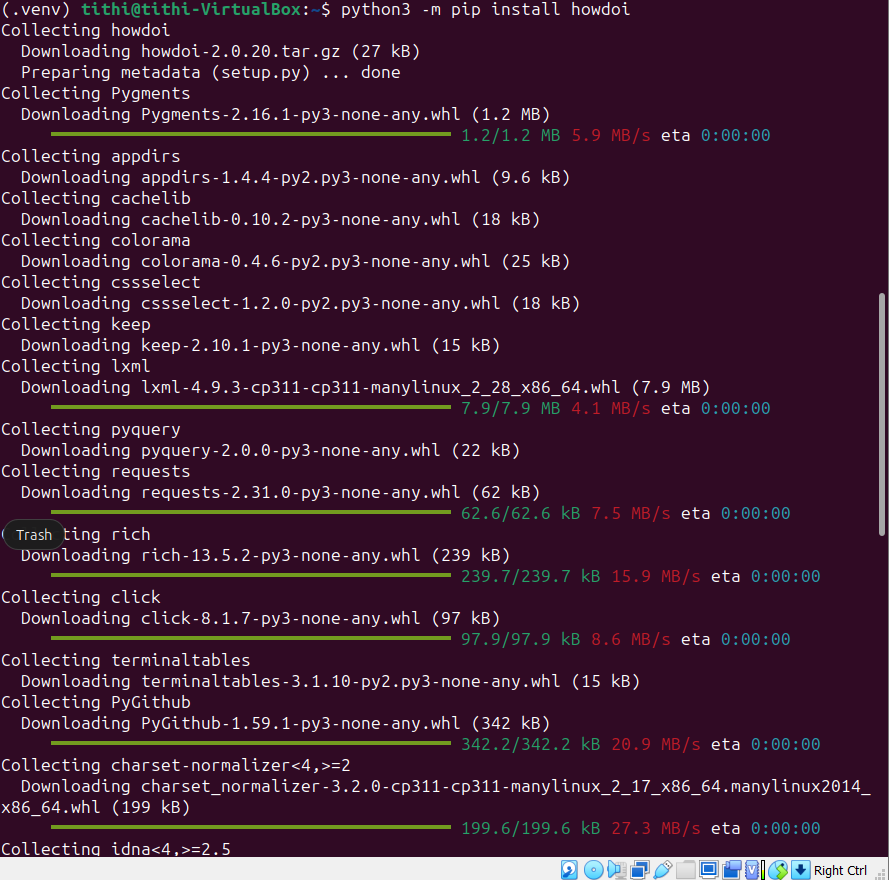The image size is (889, 880).
Task: Click the audio status icon
Action: 617,869
